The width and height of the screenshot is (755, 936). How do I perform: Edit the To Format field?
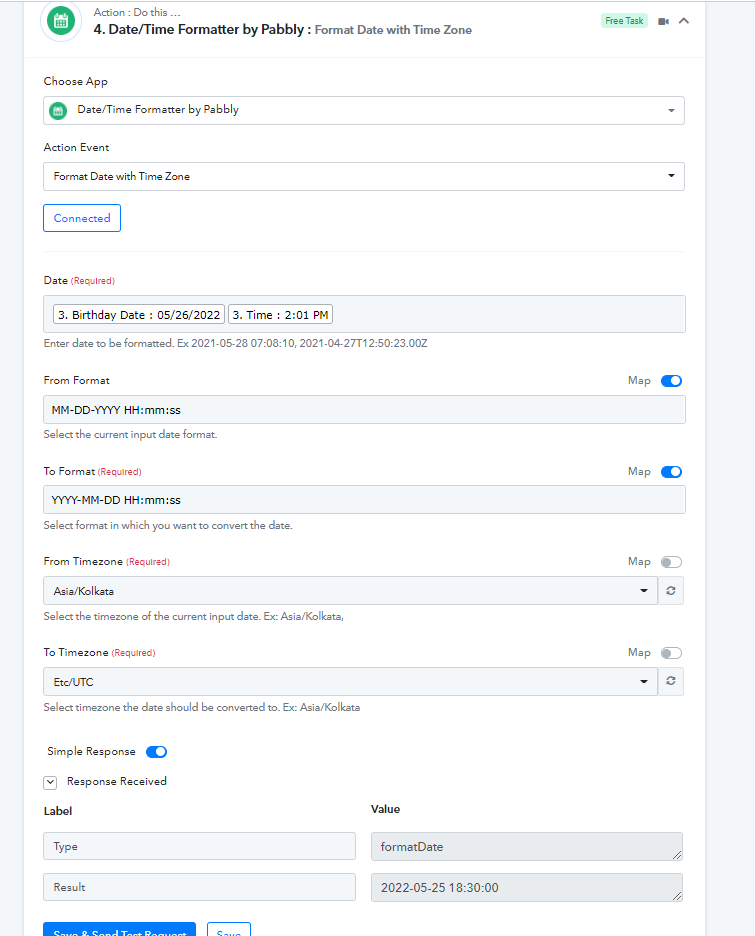364,500
